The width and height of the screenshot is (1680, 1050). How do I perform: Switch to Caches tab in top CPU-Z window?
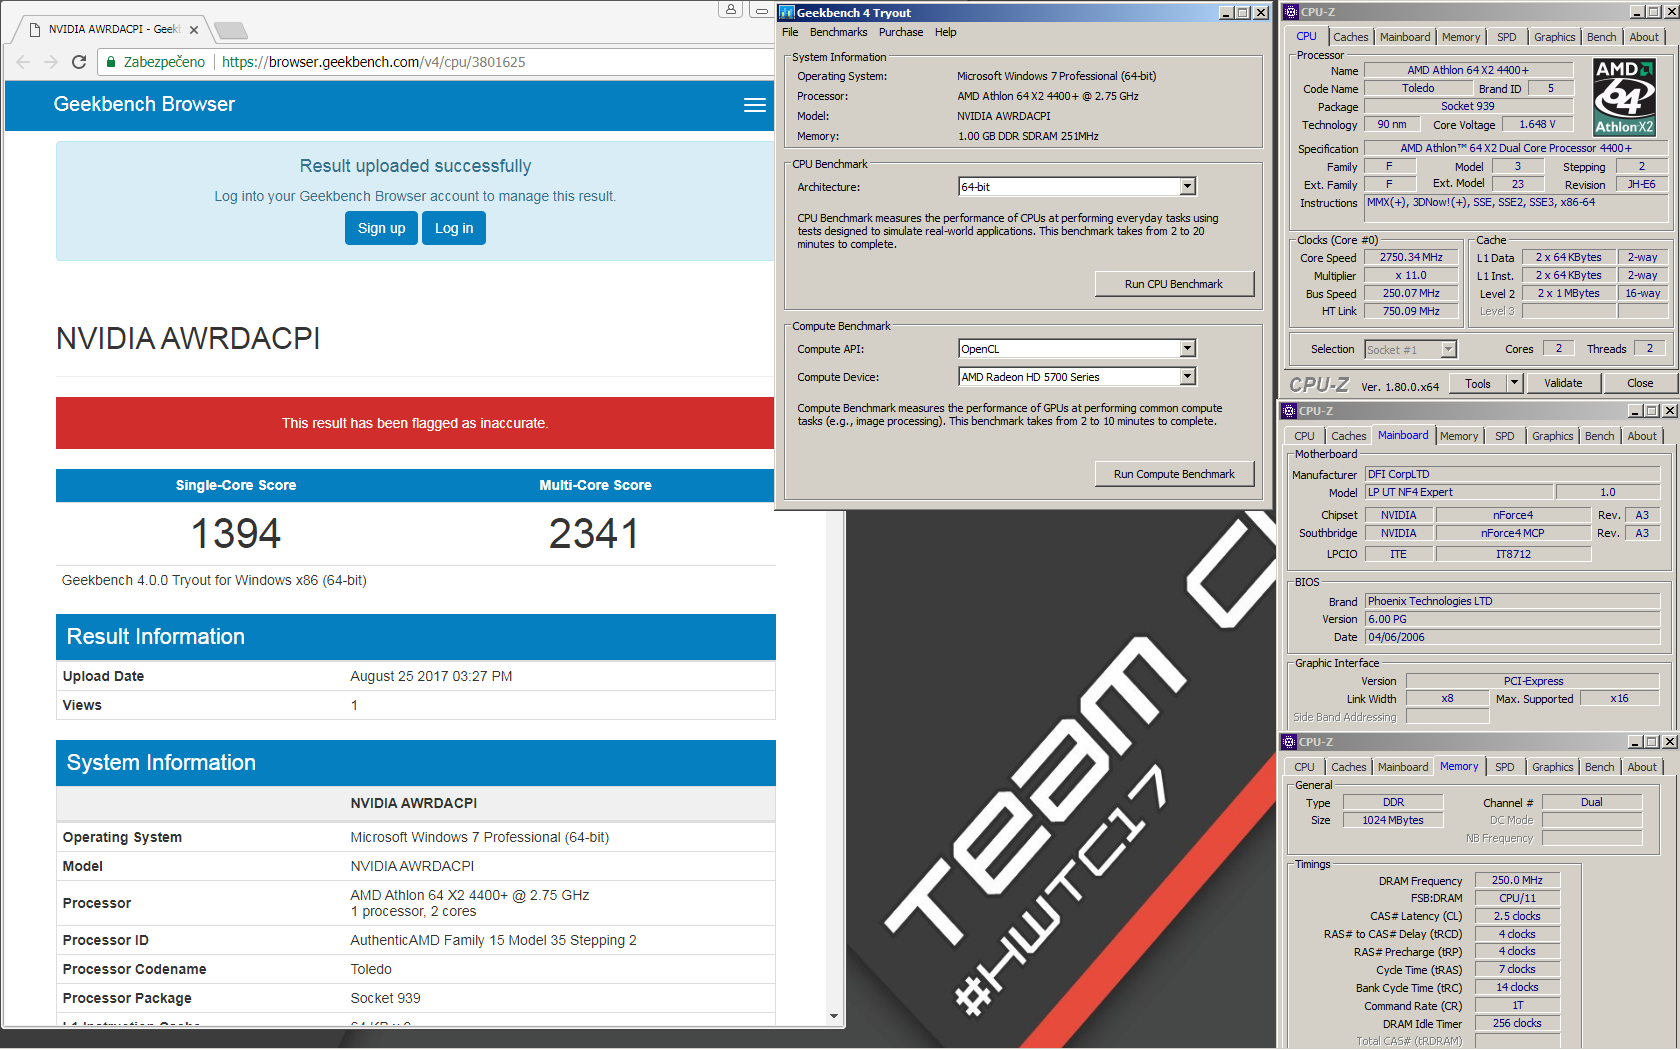click(x=1350, y=37)
